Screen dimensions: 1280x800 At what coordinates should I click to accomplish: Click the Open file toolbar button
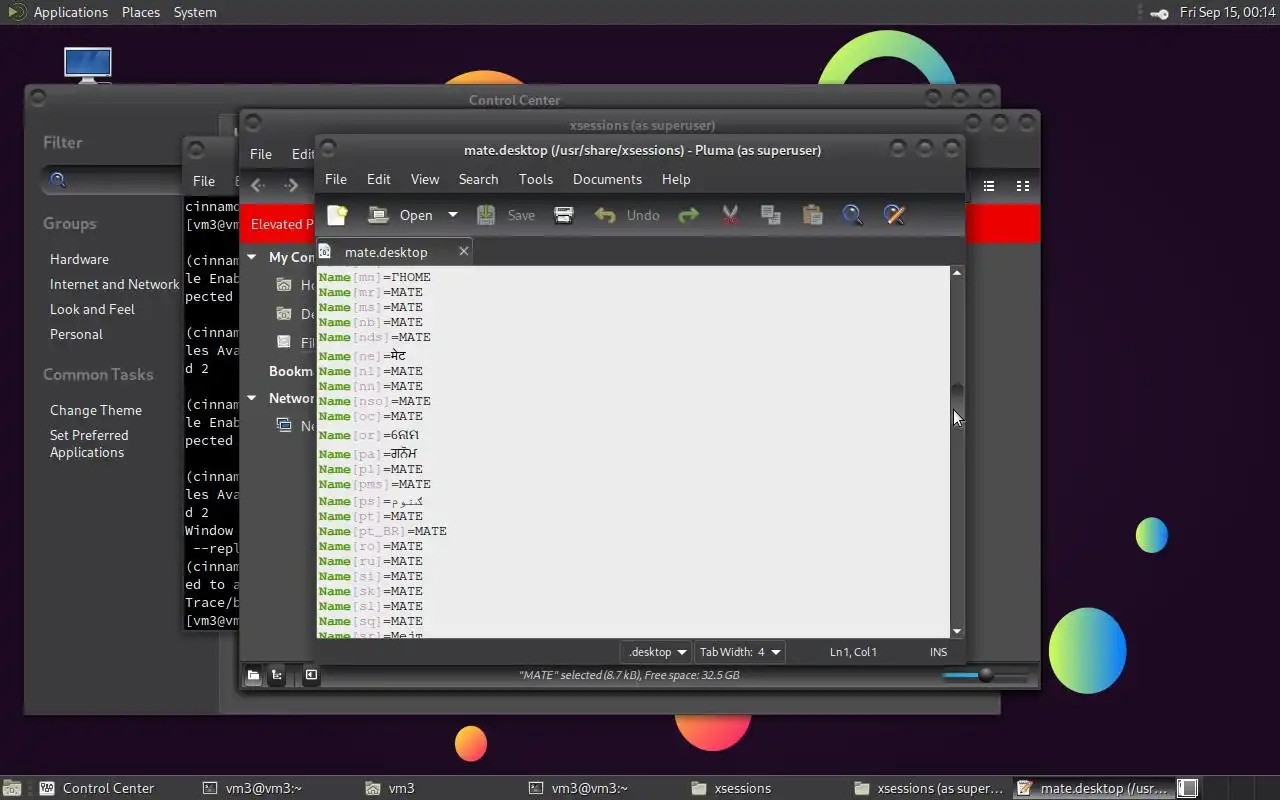pos(400,215)
